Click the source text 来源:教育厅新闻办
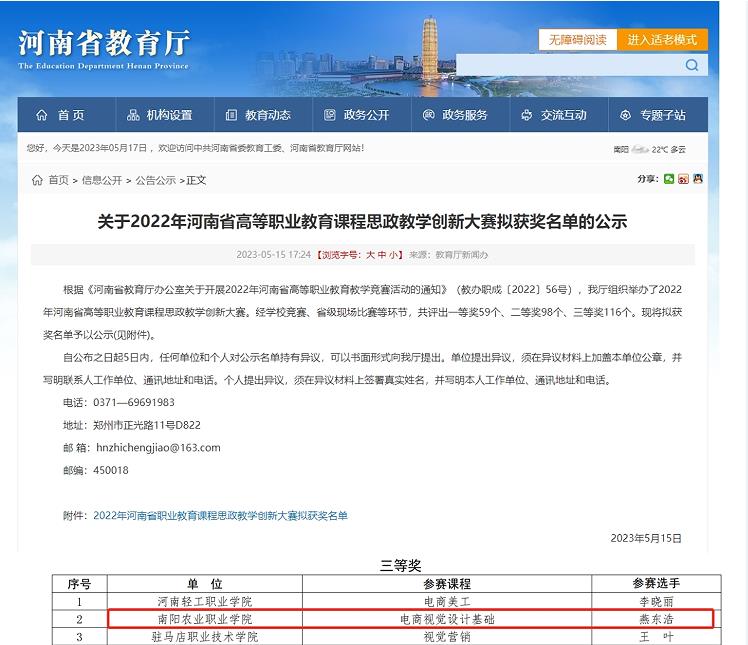748x645 pixels. click(x=448, y=255)
